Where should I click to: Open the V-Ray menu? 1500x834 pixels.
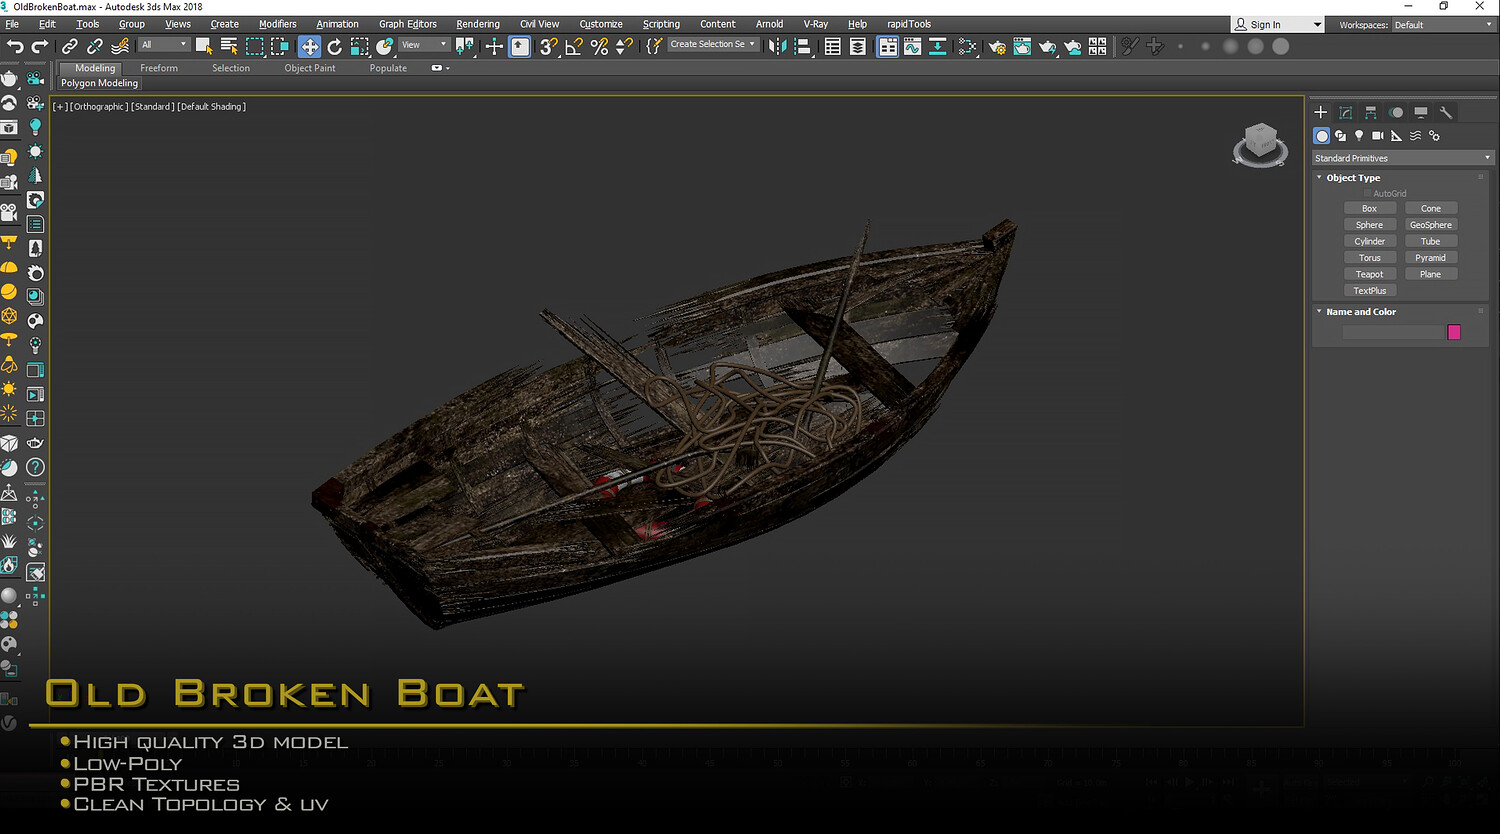(816, 24)
